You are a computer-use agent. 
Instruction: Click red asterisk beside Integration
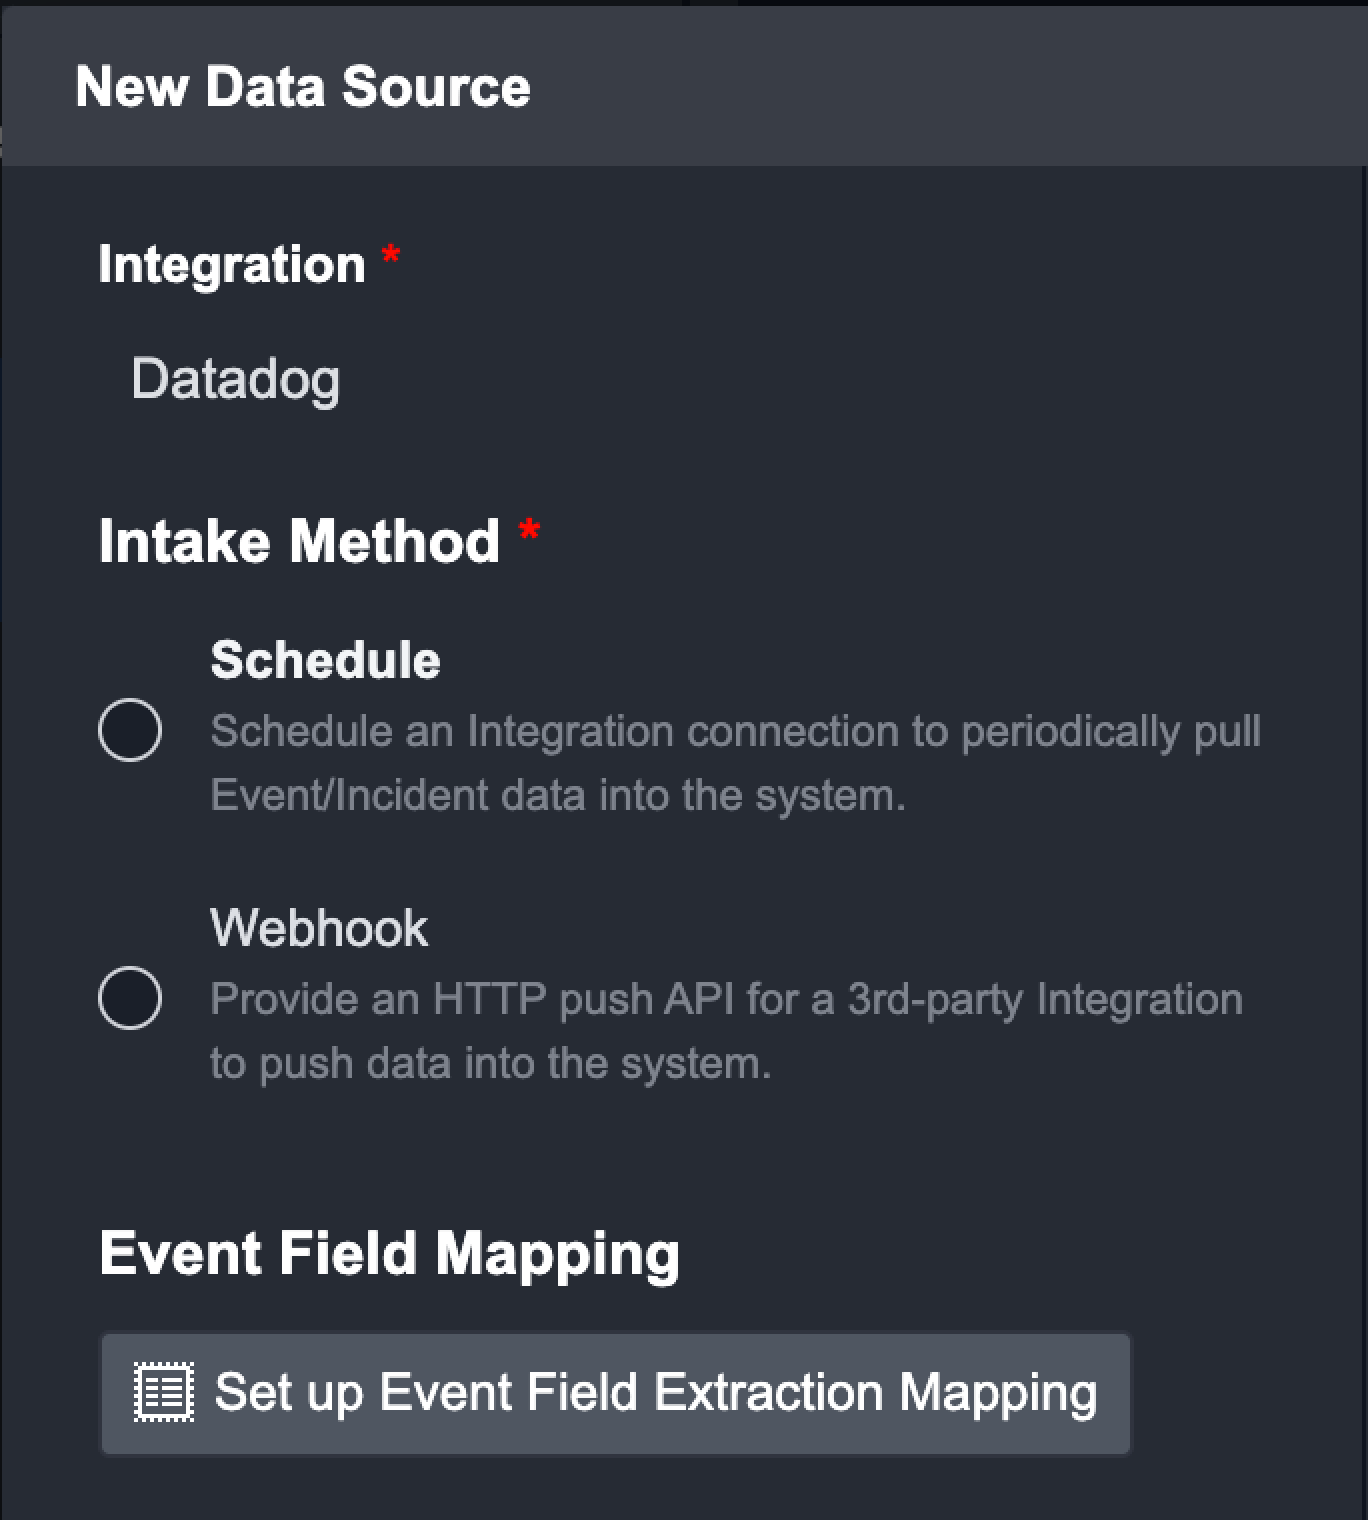pyautogui.click(x=390, y=257)
